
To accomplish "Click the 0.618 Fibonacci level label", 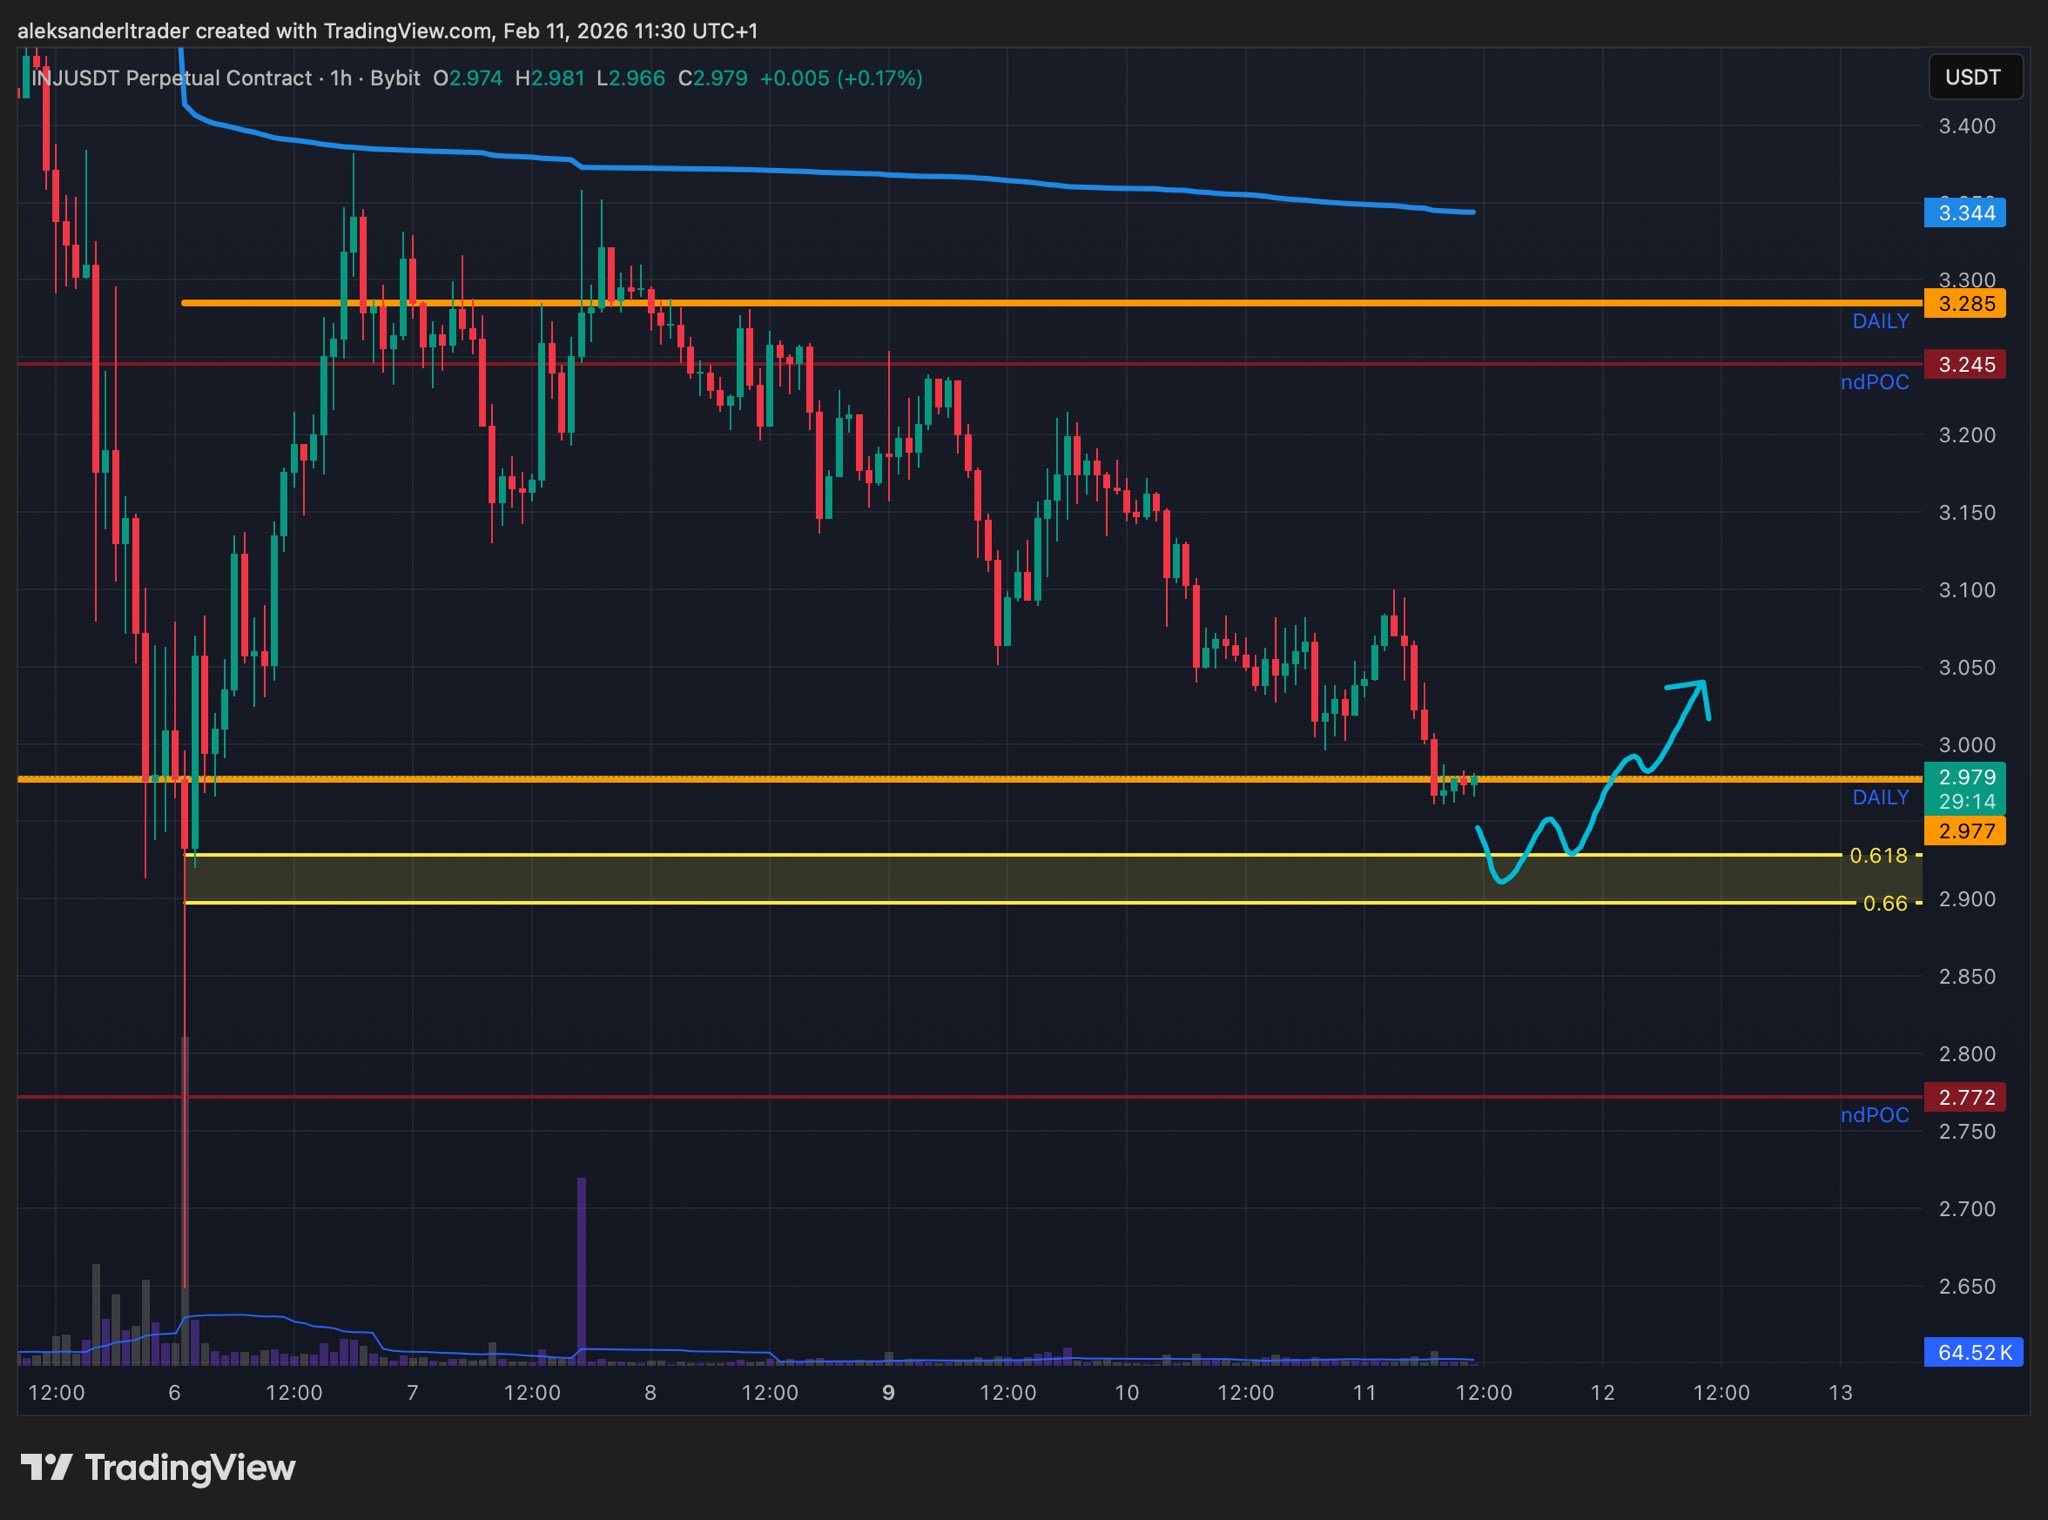I will [1878, 856].
